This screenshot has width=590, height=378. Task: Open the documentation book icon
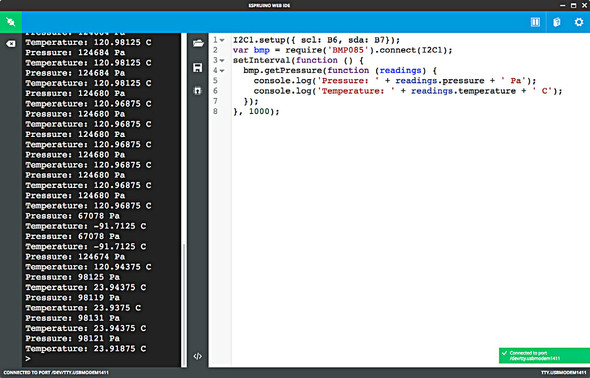[557, 22]
